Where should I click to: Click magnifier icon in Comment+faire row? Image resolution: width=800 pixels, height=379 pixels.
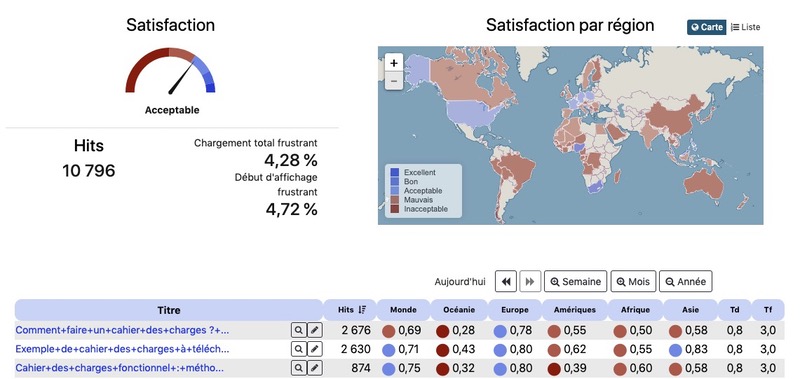tap(298, 330)
